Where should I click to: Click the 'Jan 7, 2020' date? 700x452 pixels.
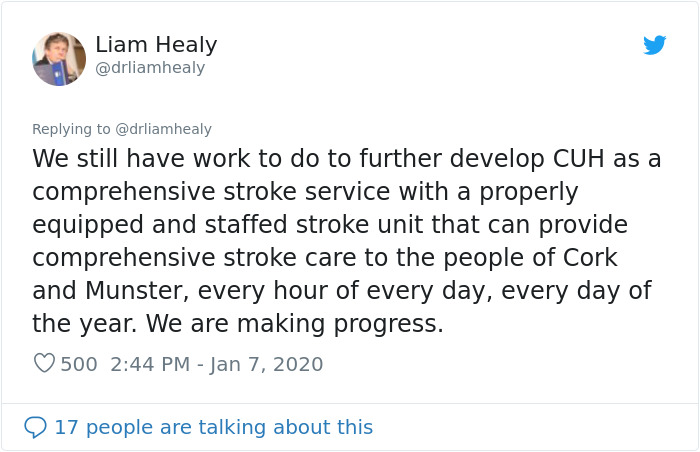(x=267, y=364)
